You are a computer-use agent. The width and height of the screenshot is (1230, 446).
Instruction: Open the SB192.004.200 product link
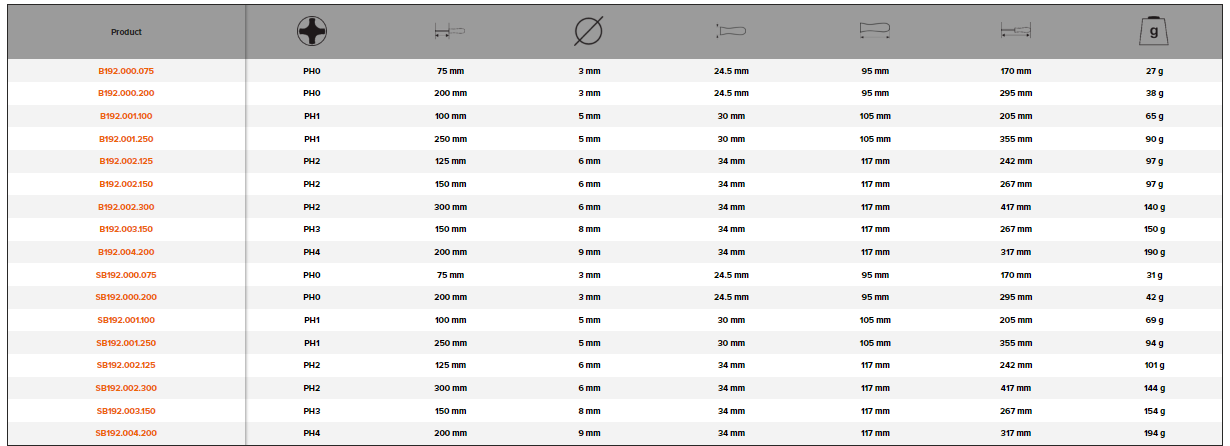pos(126,433)
